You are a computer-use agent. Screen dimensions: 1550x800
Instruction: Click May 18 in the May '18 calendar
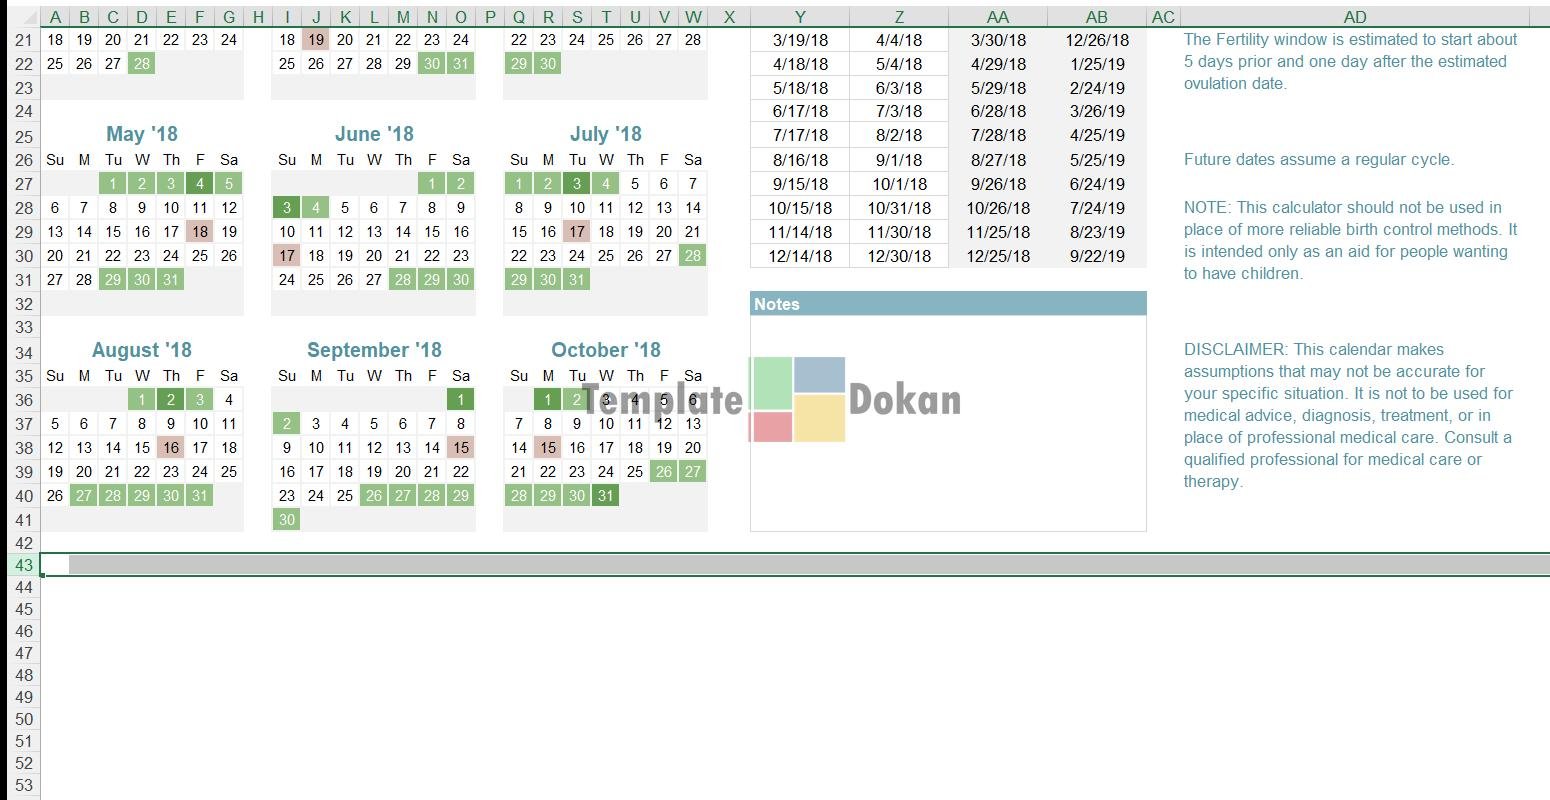pos(200,232)
